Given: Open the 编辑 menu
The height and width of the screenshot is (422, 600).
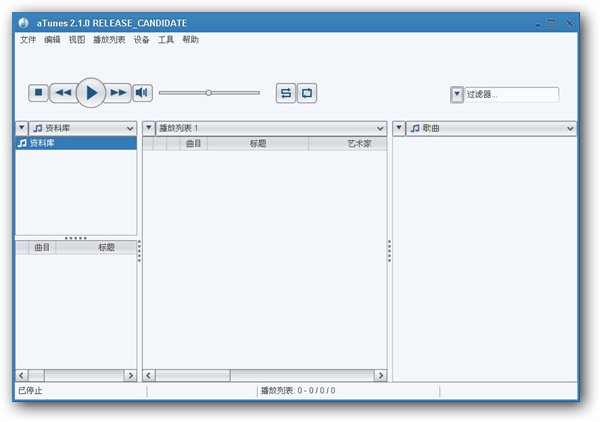Looking at the screenshot, I should coord(52,39).
